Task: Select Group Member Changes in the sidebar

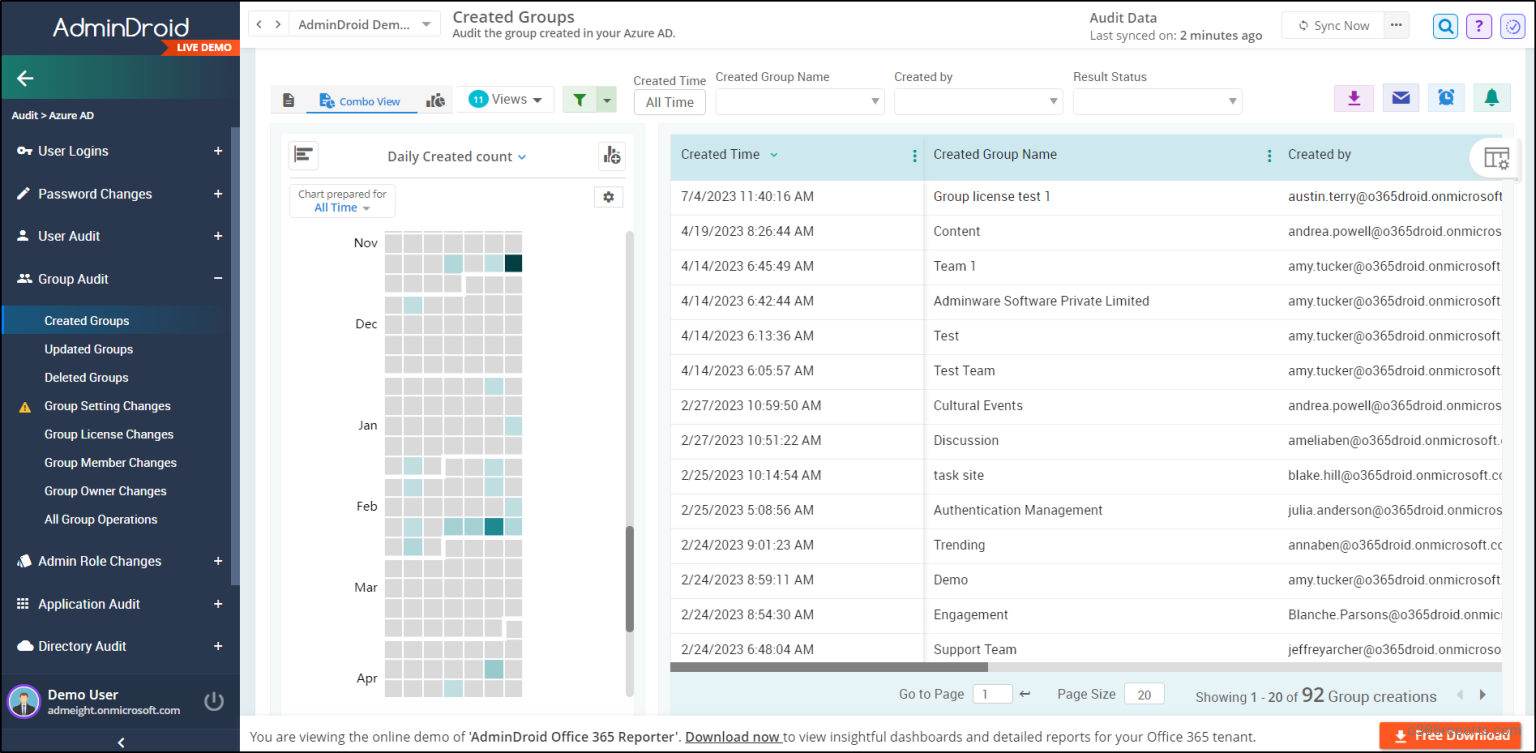Action: (110, 462)
